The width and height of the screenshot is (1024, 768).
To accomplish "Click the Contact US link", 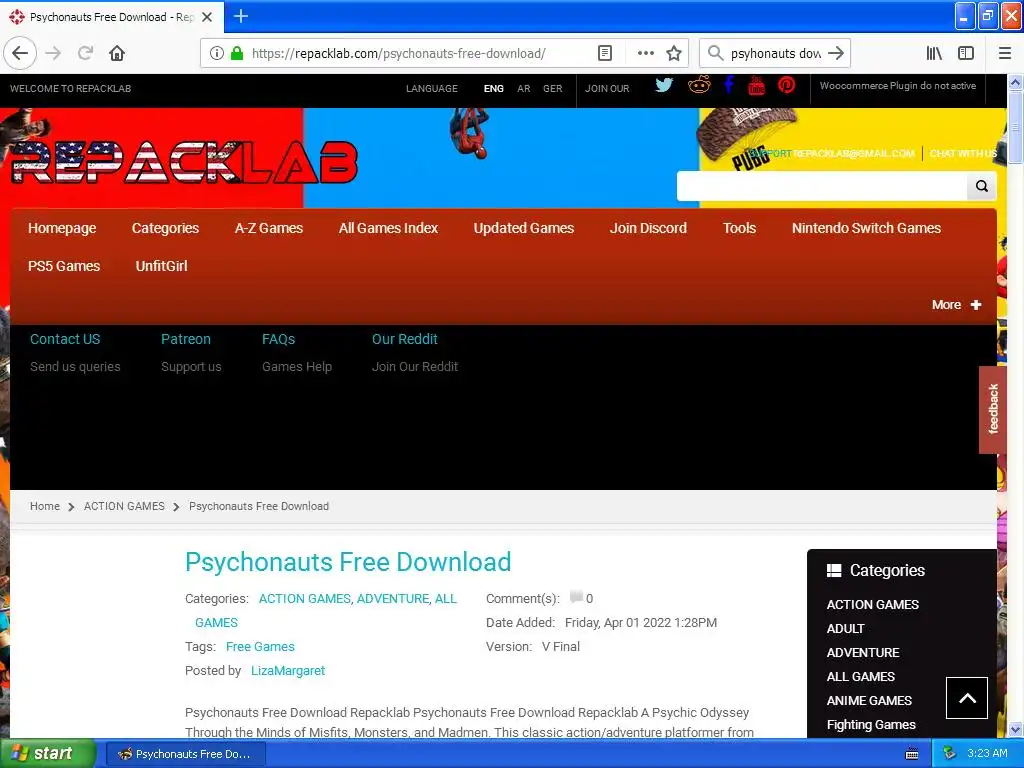I will coord(65,339).
